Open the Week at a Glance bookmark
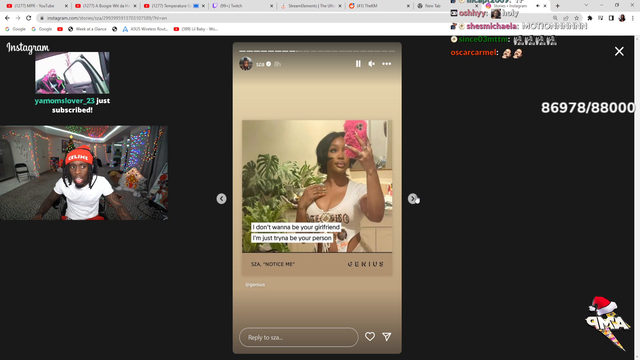Screen dimensions: 640x360 coord(87,29)
